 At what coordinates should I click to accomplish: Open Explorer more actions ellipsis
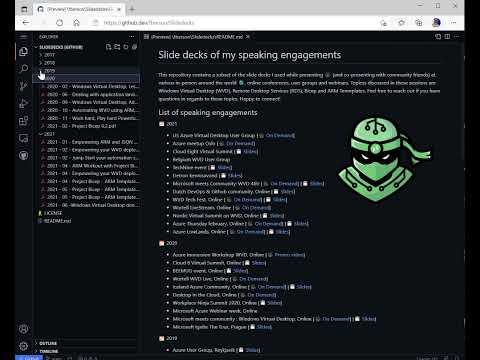pyautogui.click(x=132, y=37)
